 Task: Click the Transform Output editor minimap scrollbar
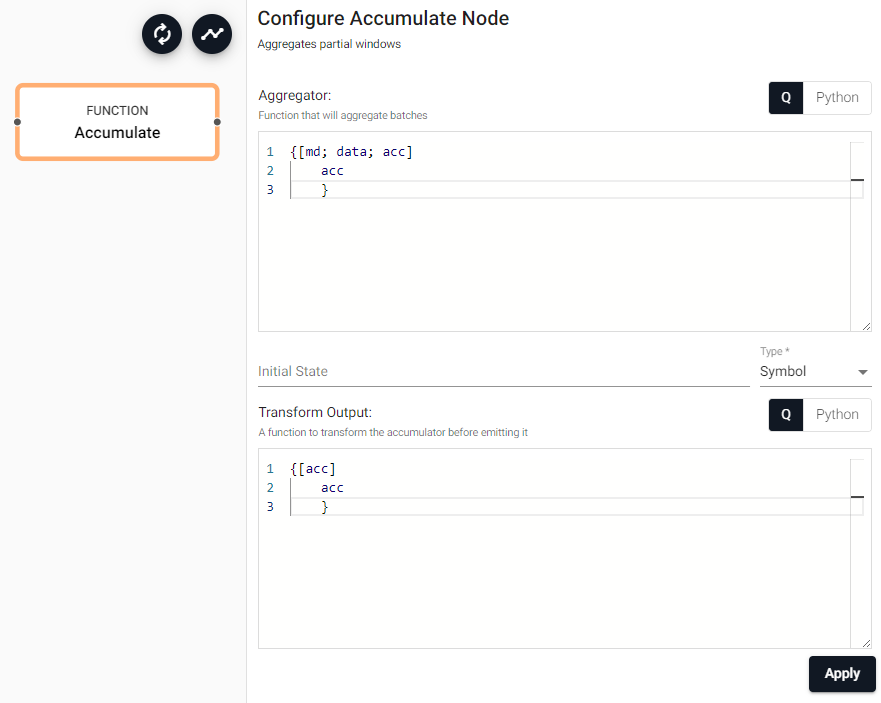(x=857, y=553)
